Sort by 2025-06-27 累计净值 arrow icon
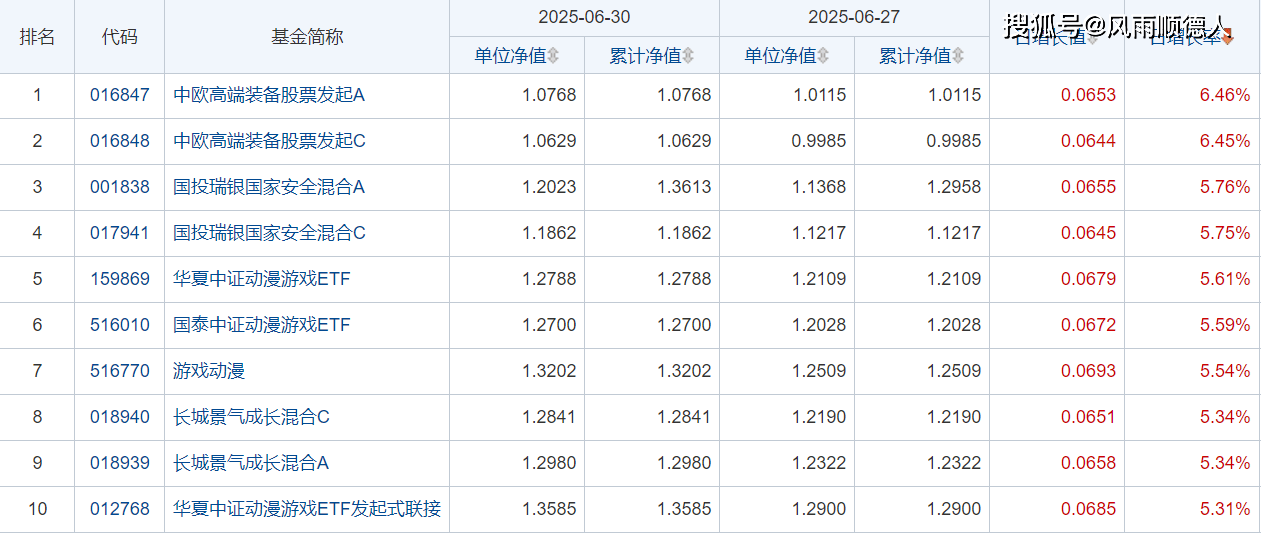The image size is (1261, 533). click(x=958, y=56)
